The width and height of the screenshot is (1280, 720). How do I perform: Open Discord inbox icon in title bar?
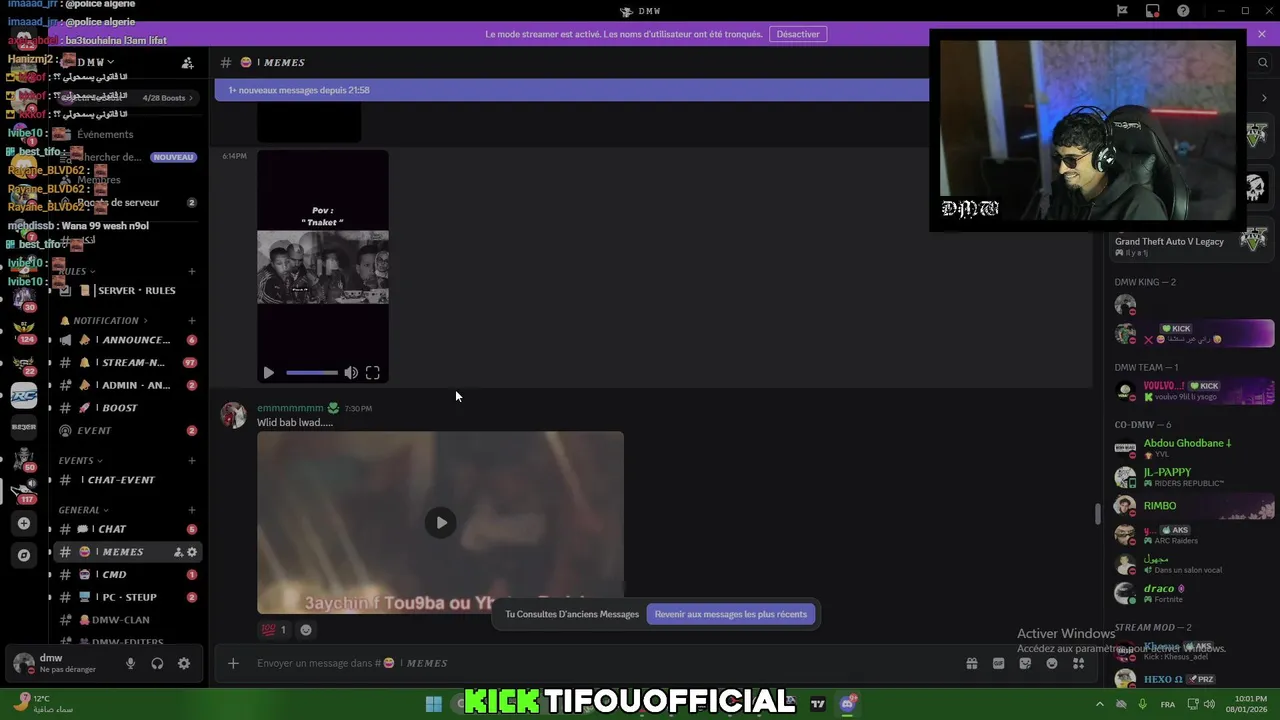click(x=1153, y=11)
